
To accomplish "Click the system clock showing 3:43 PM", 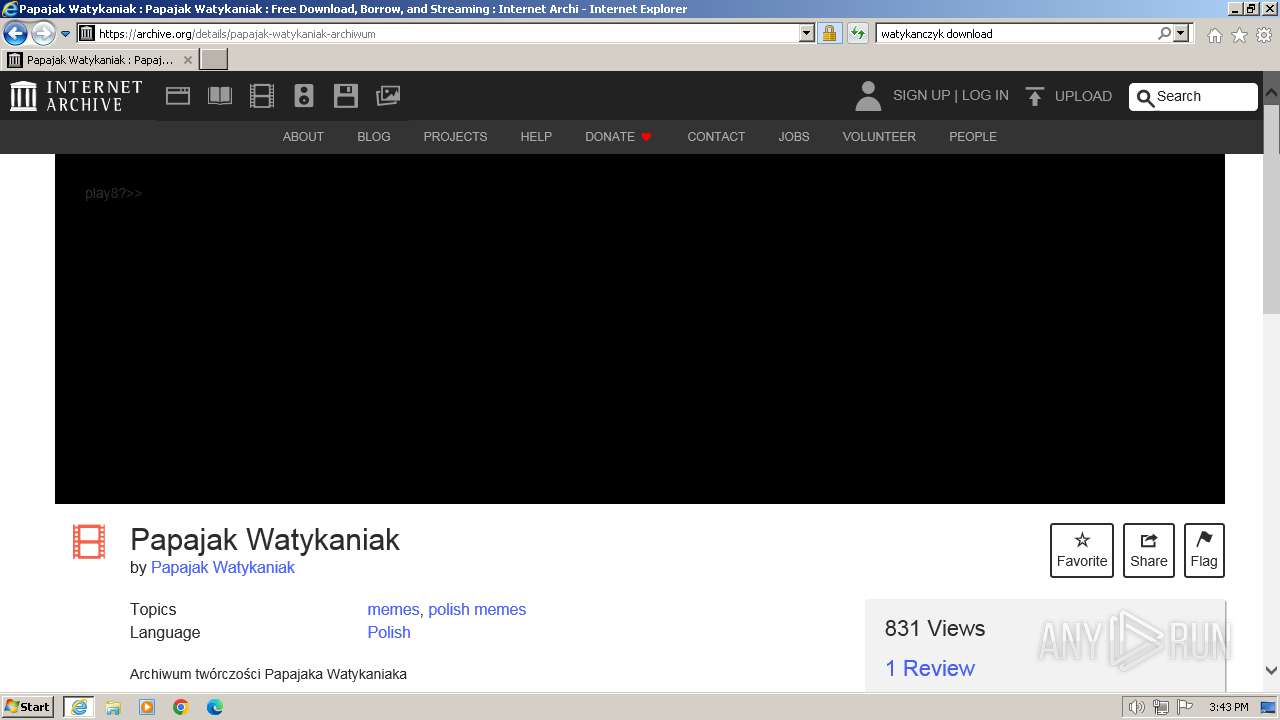I will (x=1228, y=707).
